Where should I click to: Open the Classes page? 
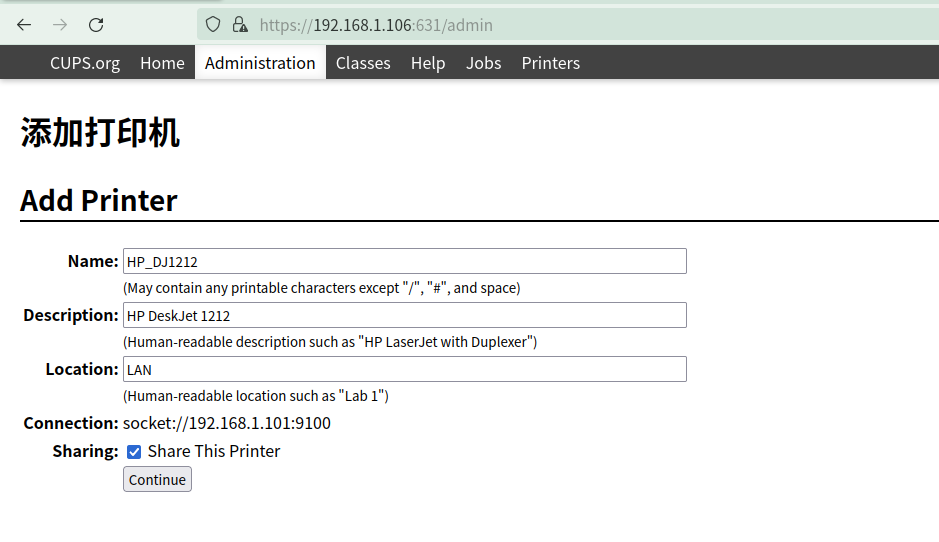(363, 63)
